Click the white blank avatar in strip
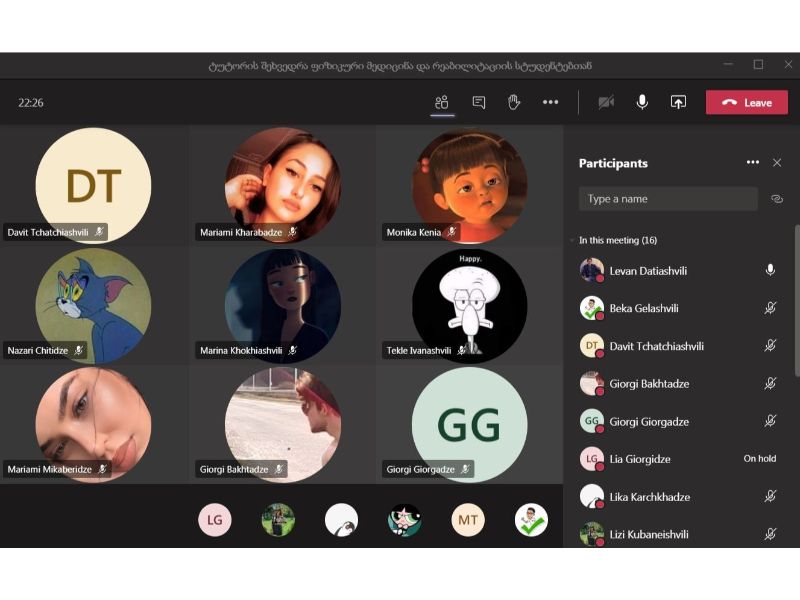Image resolution: width=800 pixels, height=600 pixels. click(341, 520)
